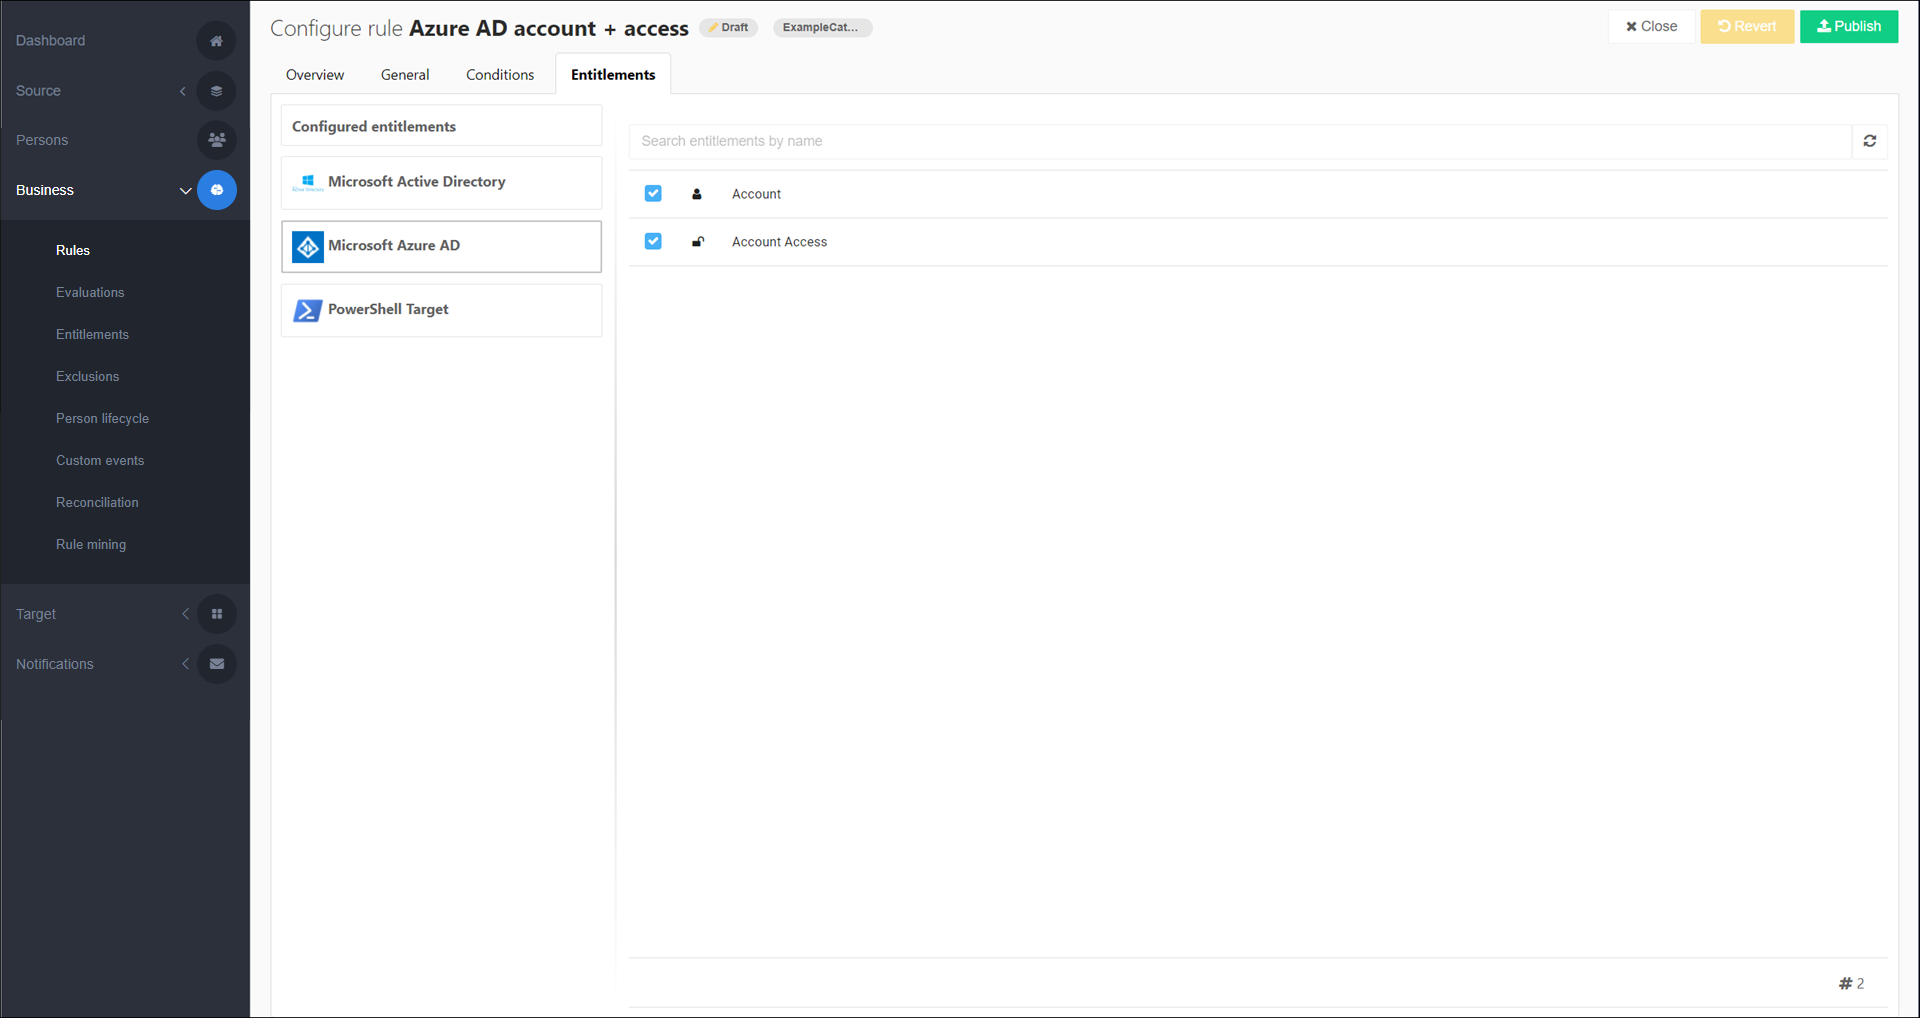
Task: Expand the Source menu chevron
Action: click(x=183, y=91)
